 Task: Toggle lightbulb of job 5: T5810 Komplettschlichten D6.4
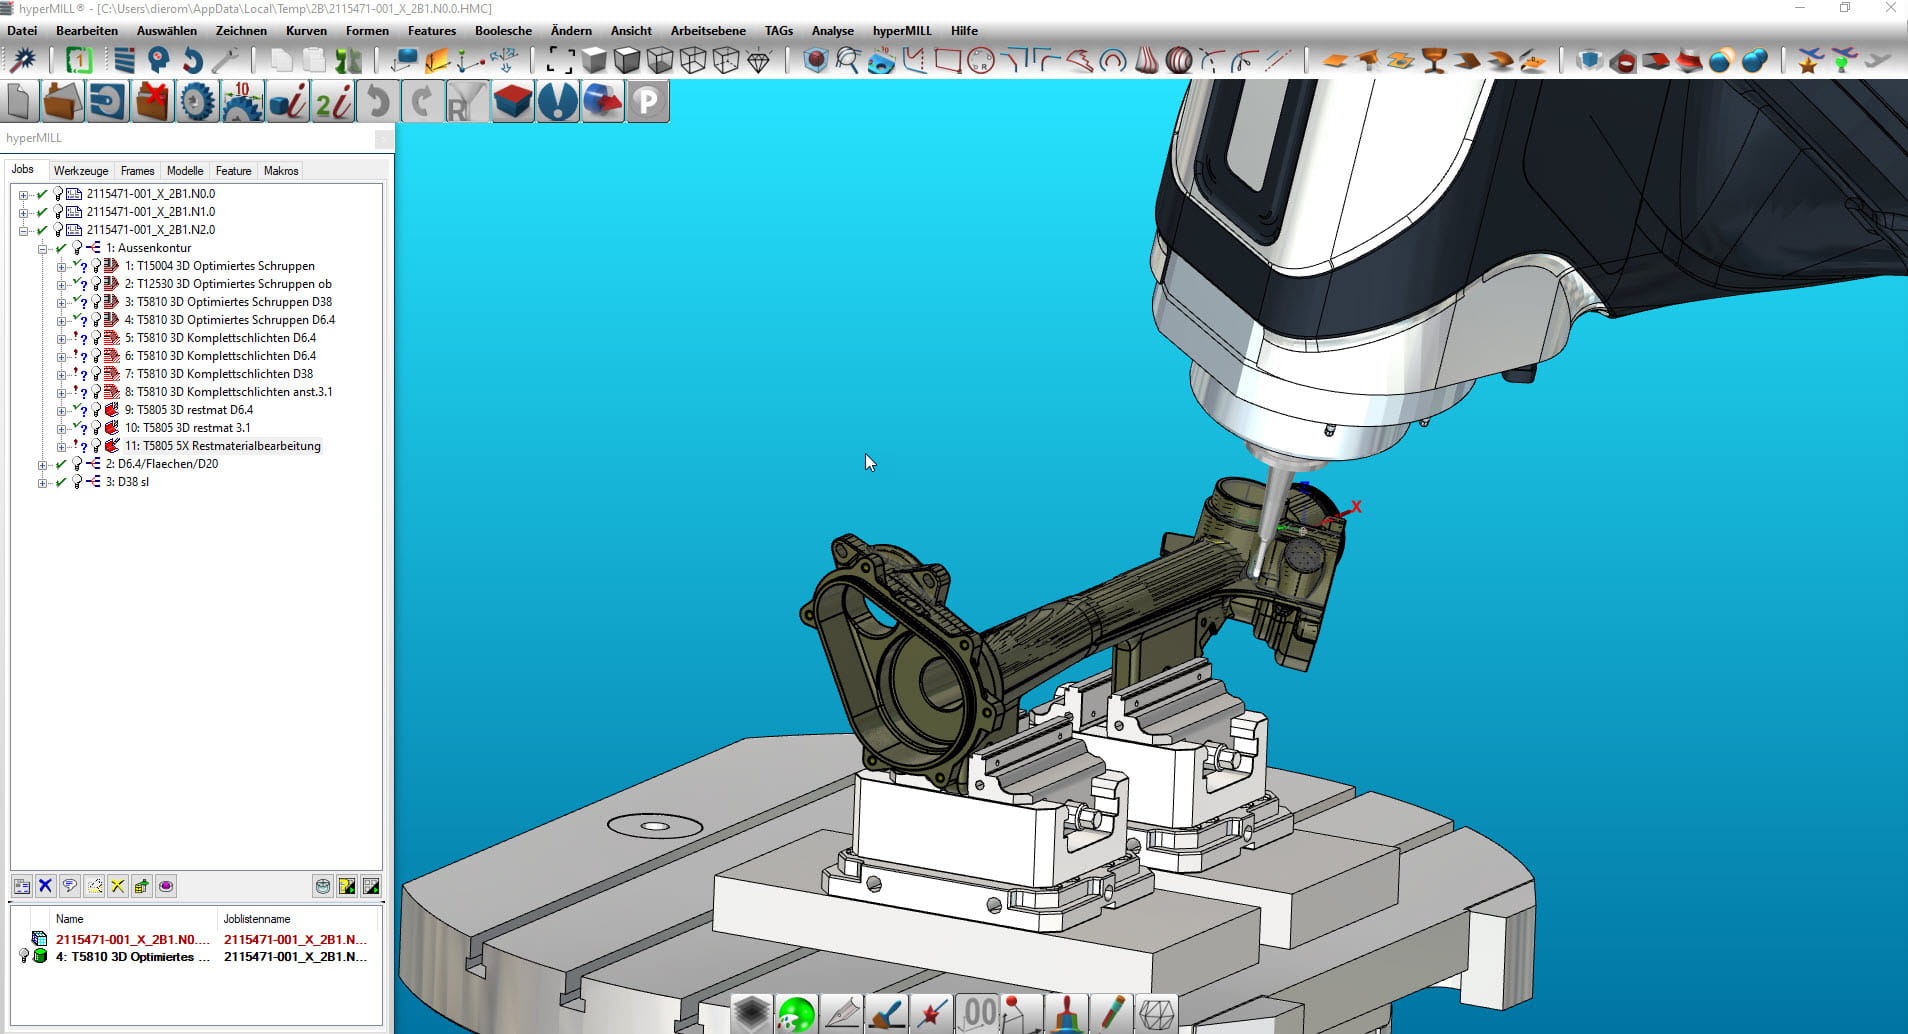click(x=96, y=338)
